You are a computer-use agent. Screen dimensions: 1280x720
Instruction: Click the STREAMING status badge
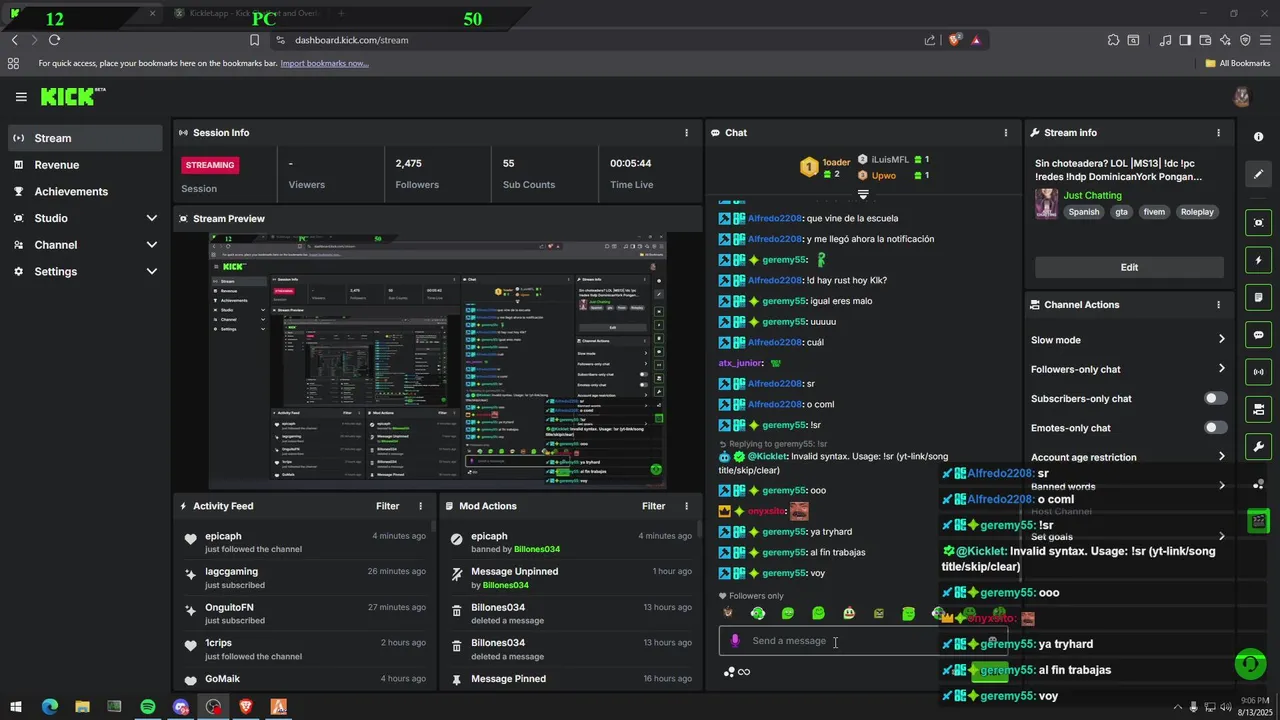[x=210, y=165]
